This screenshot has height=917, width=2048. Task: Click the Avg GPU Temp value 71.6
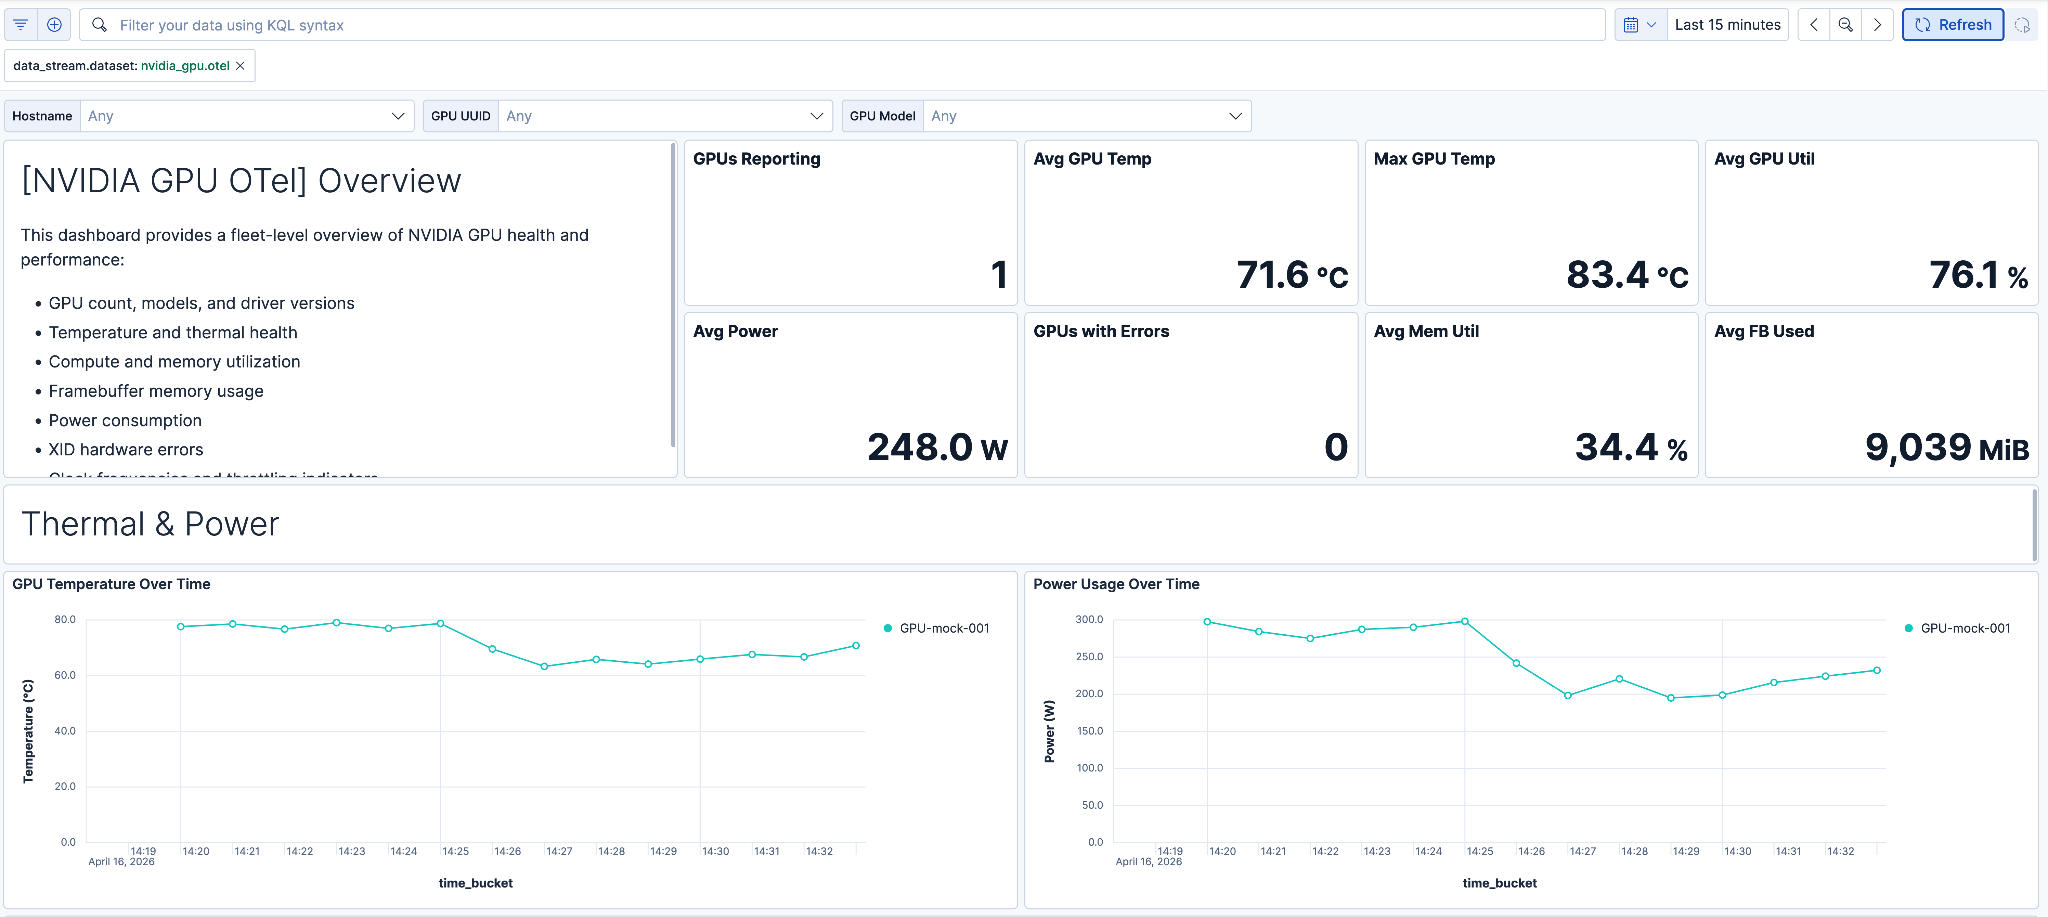(1292, 275)
